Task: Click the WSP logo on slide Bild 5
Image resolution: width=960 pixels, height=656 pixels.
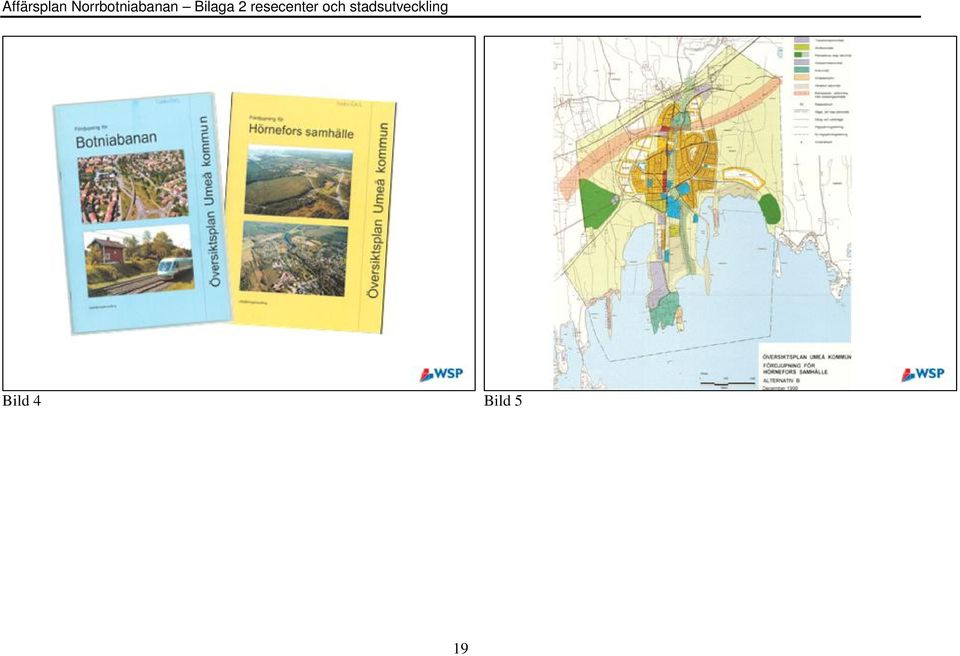Action: [x=922, y=374]
